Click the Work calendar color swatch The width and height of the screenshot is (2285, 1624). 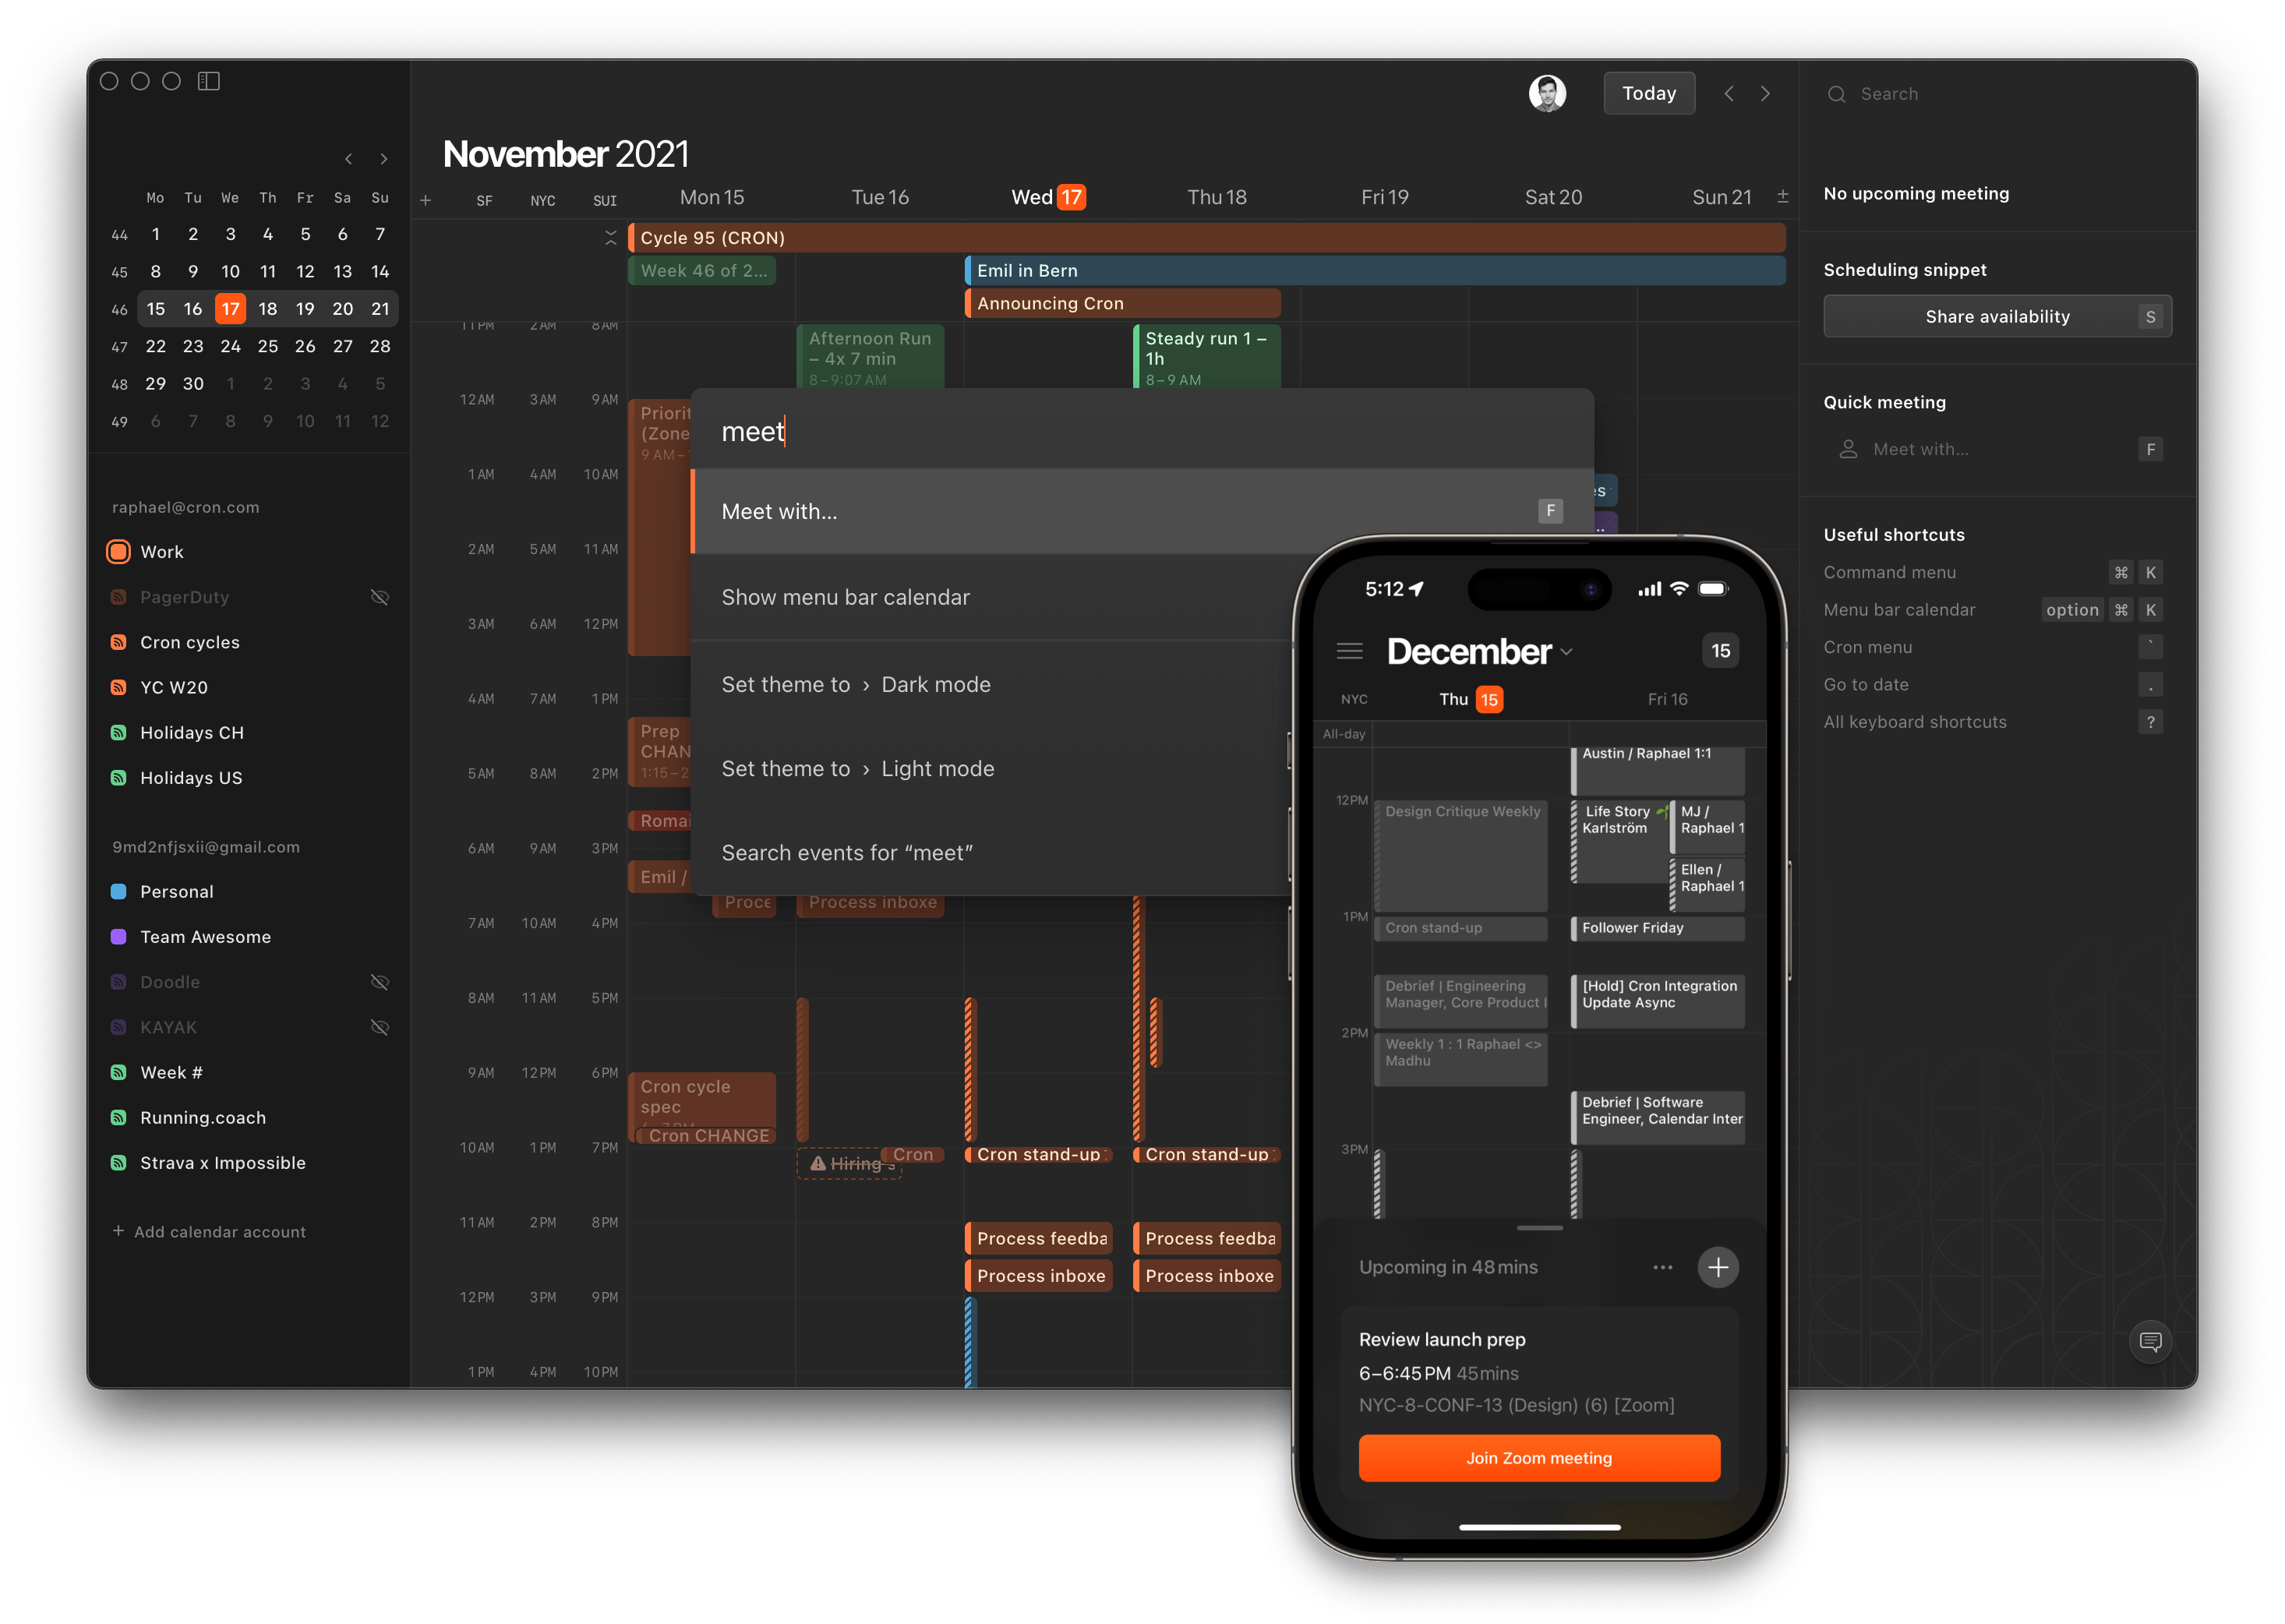118,550
